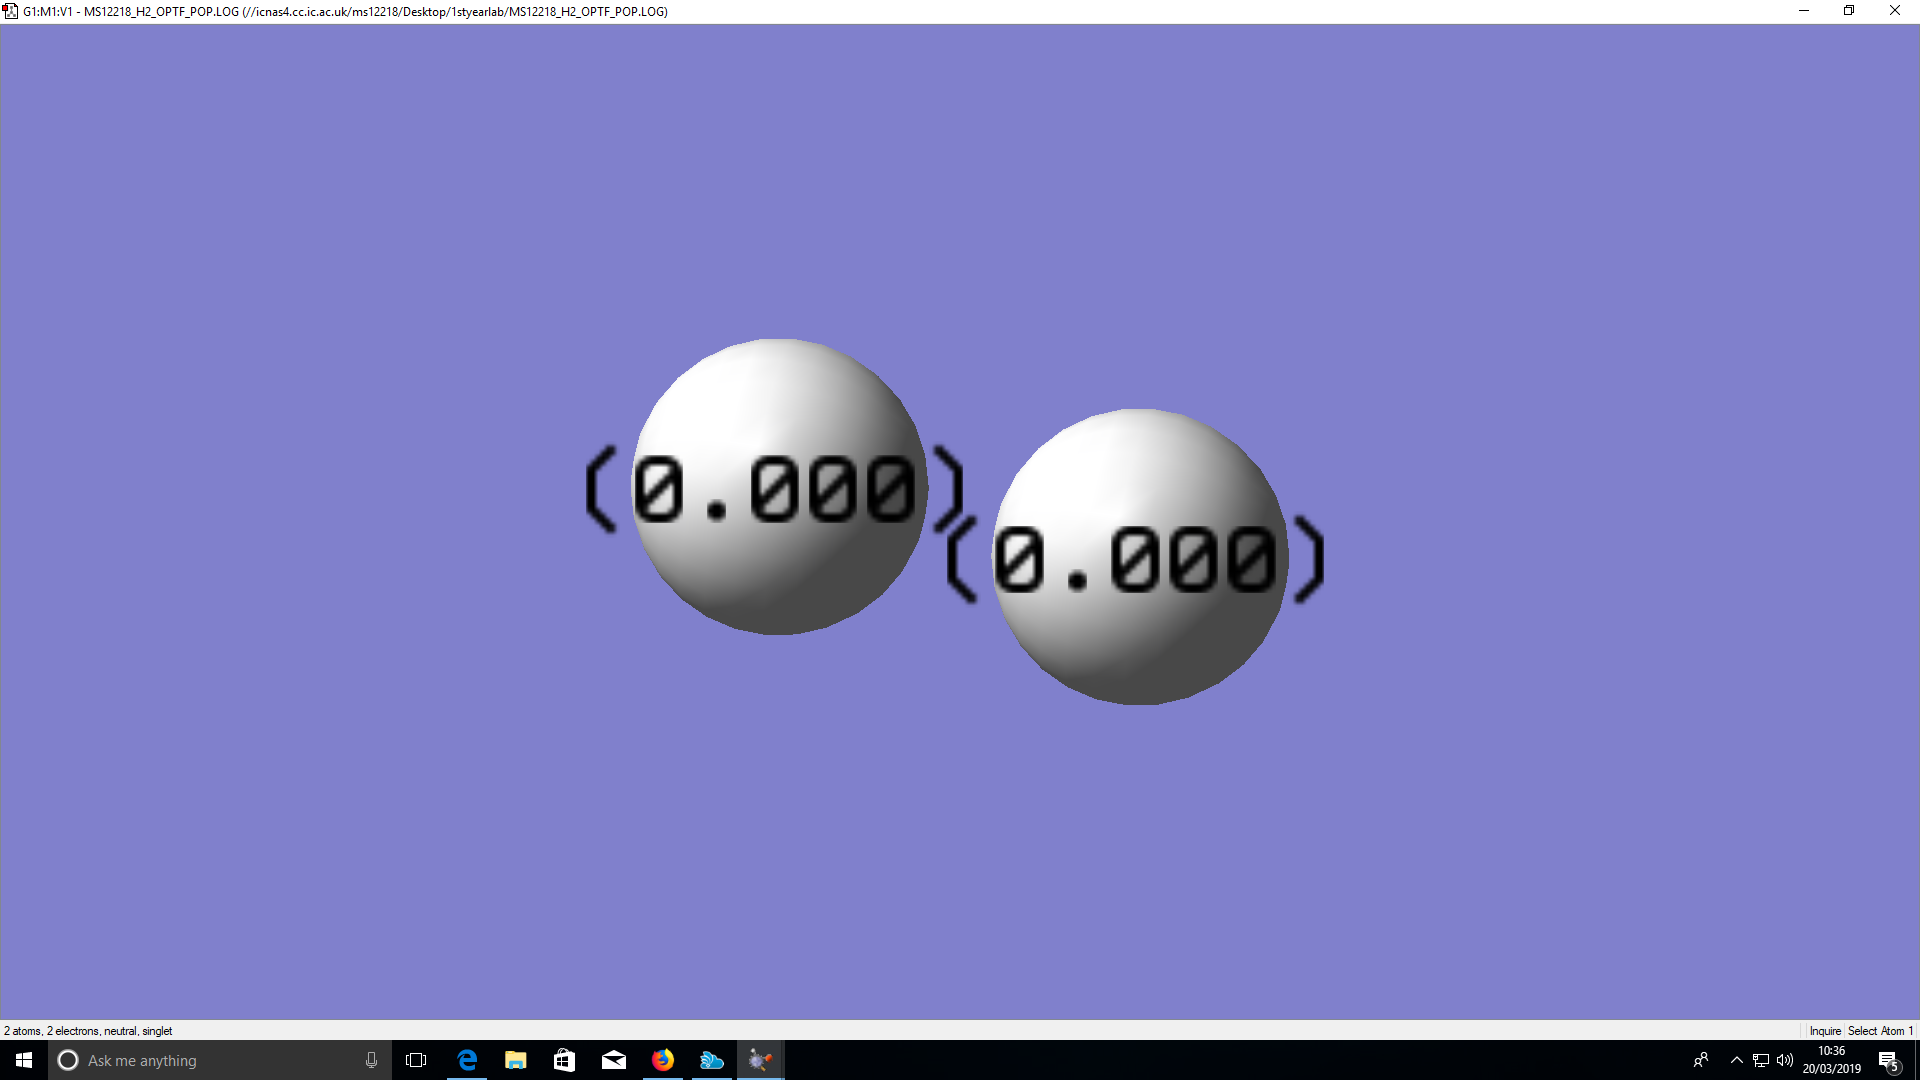Open the Microsoft Store taskbar icon

(565, 1060)
